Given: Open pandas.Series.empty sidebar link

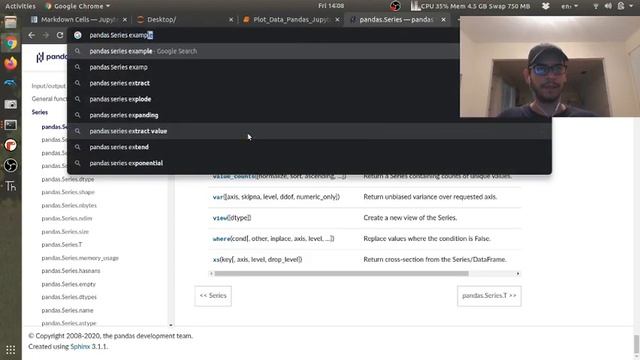Looking at the screenshot, I should 69,284.
